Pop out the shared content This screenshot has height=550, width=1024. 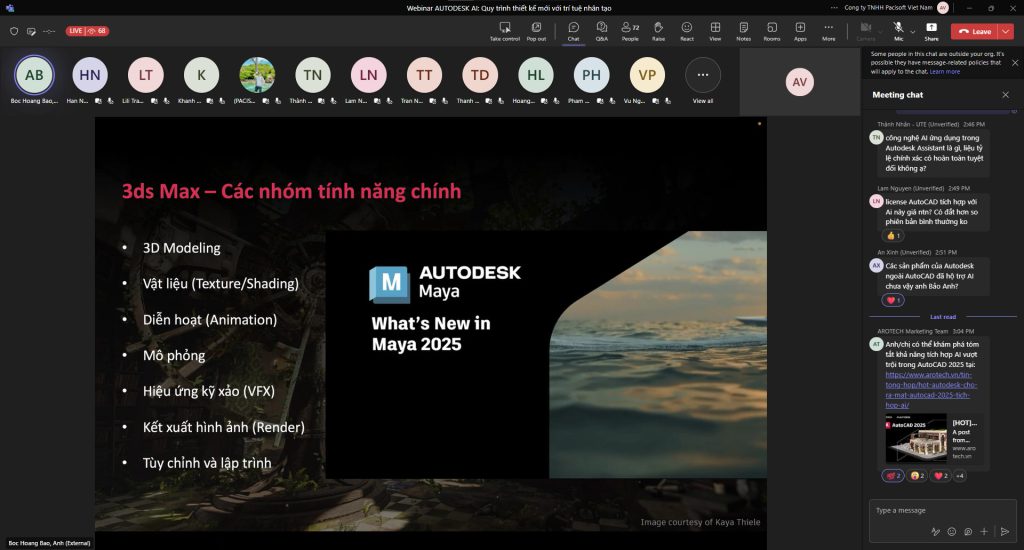[x=536, y=31]
